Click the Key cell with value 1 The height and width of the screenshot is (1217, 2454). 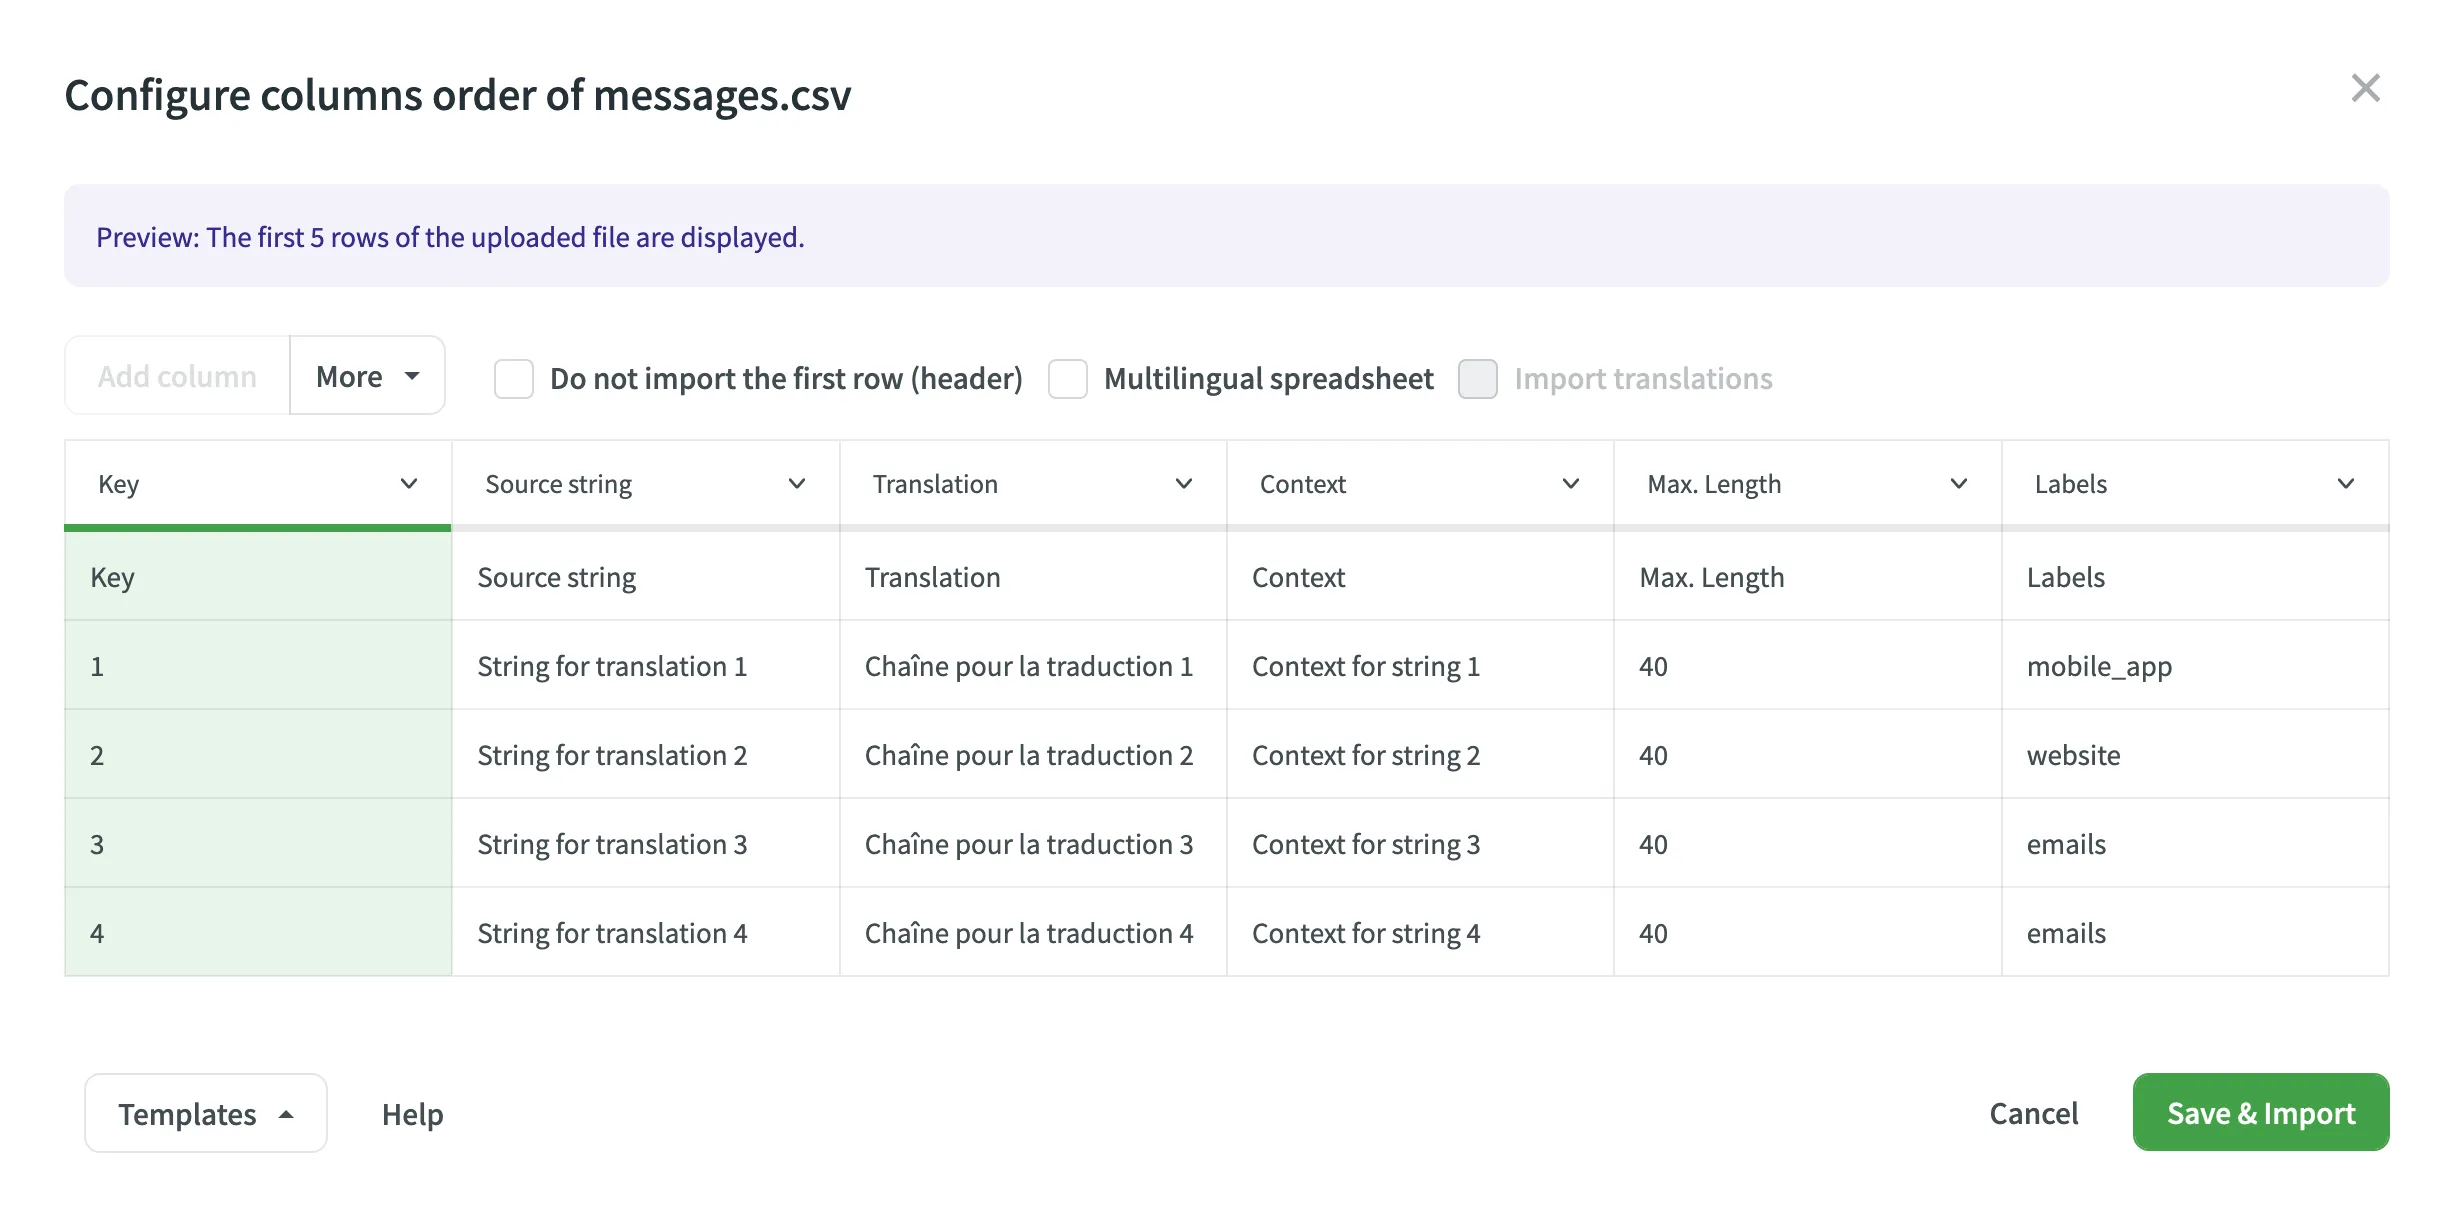[x=258, y=666]
